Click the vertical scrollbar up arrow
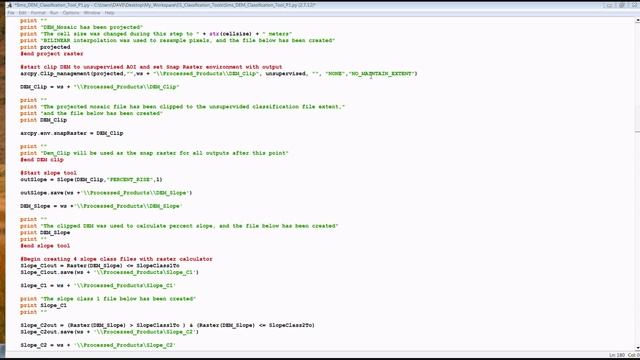The width and height of the screenshot is (640, 360). [x=637, y=20]
